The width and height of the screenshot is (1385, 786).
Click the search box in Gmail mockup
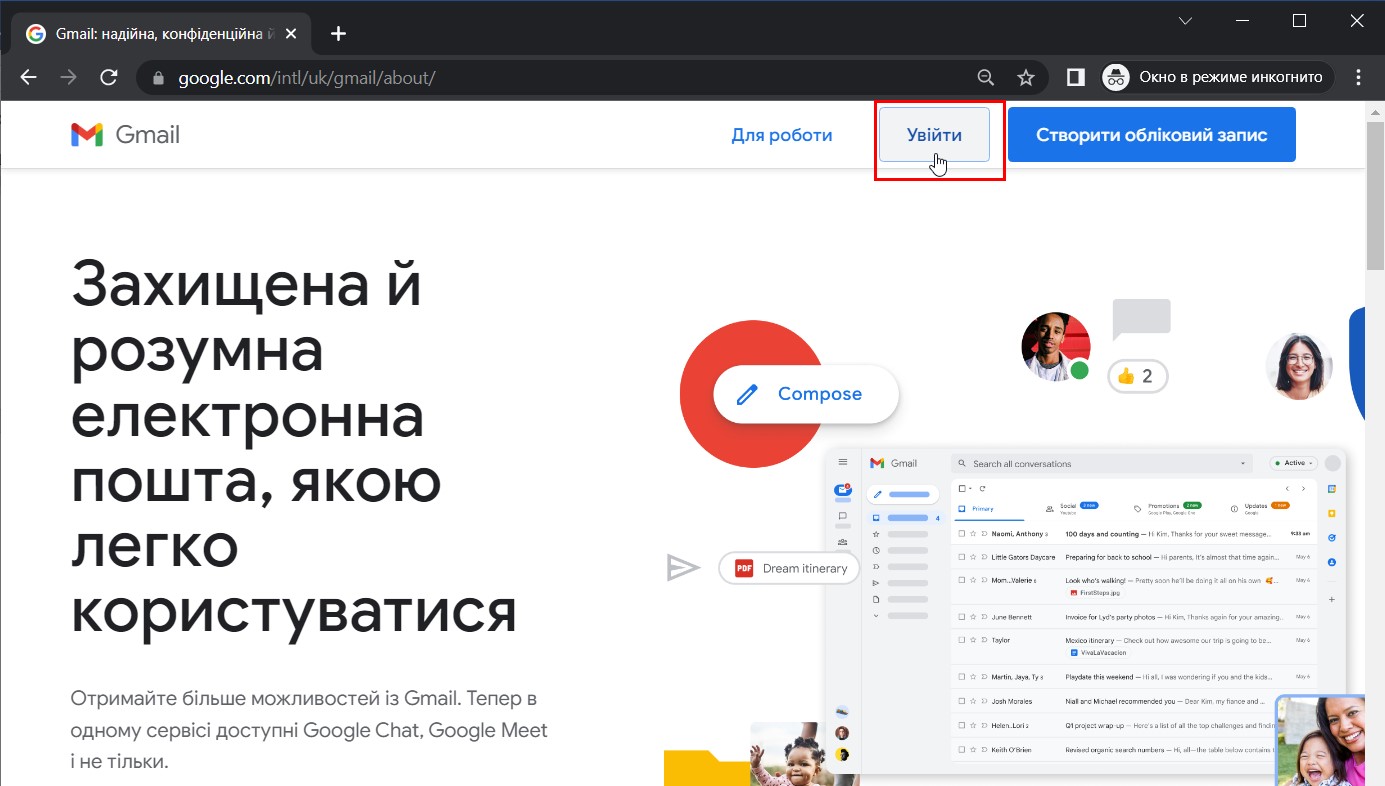(x=1103, y=464)
